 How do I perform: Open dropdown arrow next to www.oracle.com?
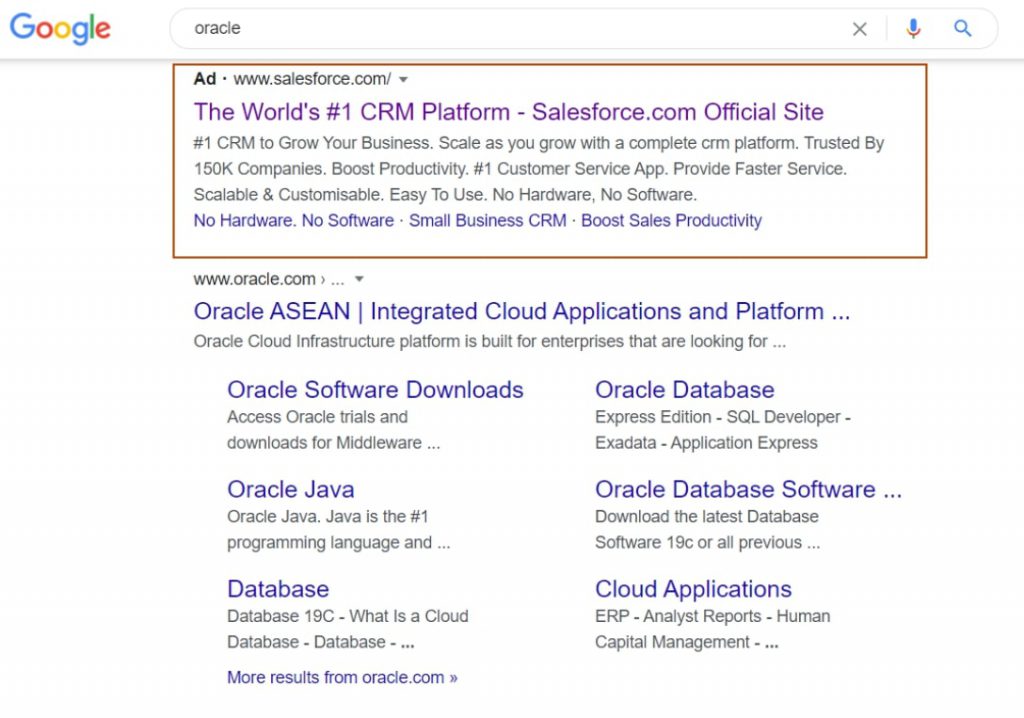coord(359,279)
